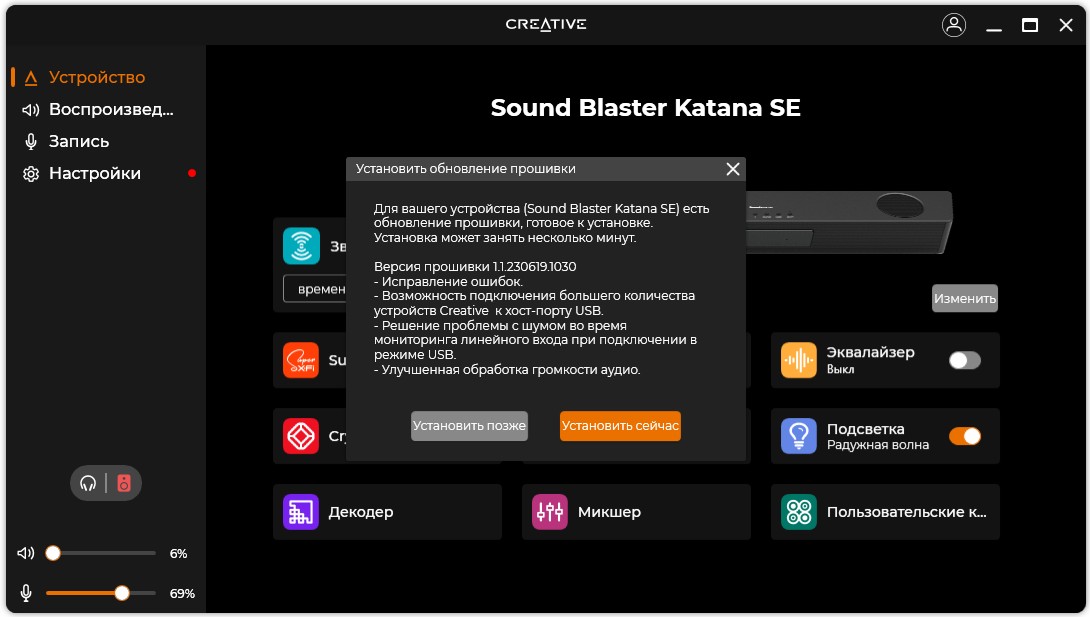
Task: Click the Sound Blaster Katana SE heading
Action: tap(646, 108)
